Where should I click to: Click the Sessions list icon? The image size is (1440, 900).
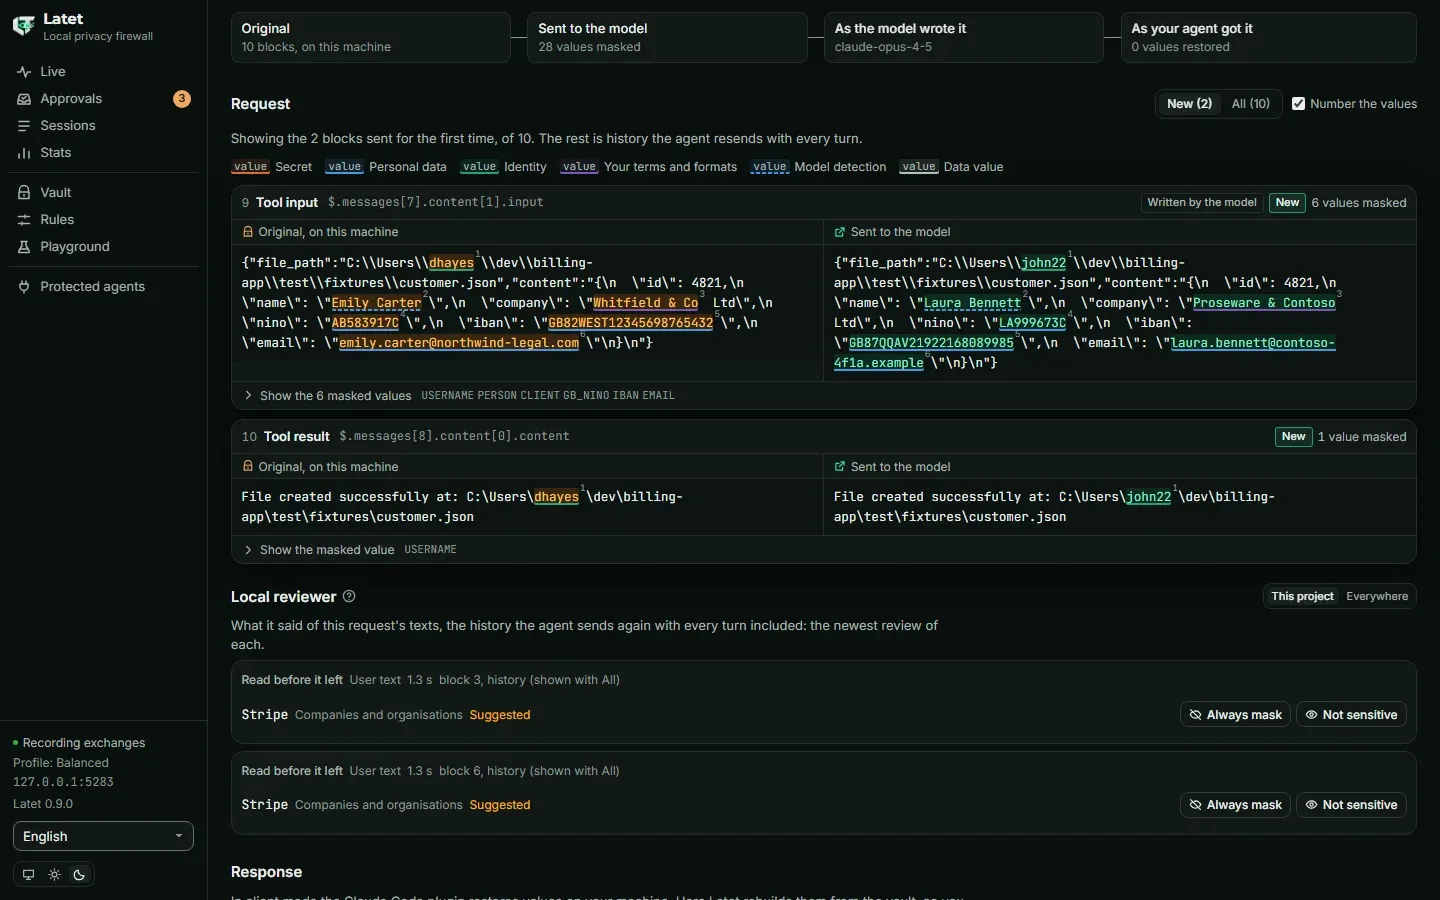click(24, 126)
